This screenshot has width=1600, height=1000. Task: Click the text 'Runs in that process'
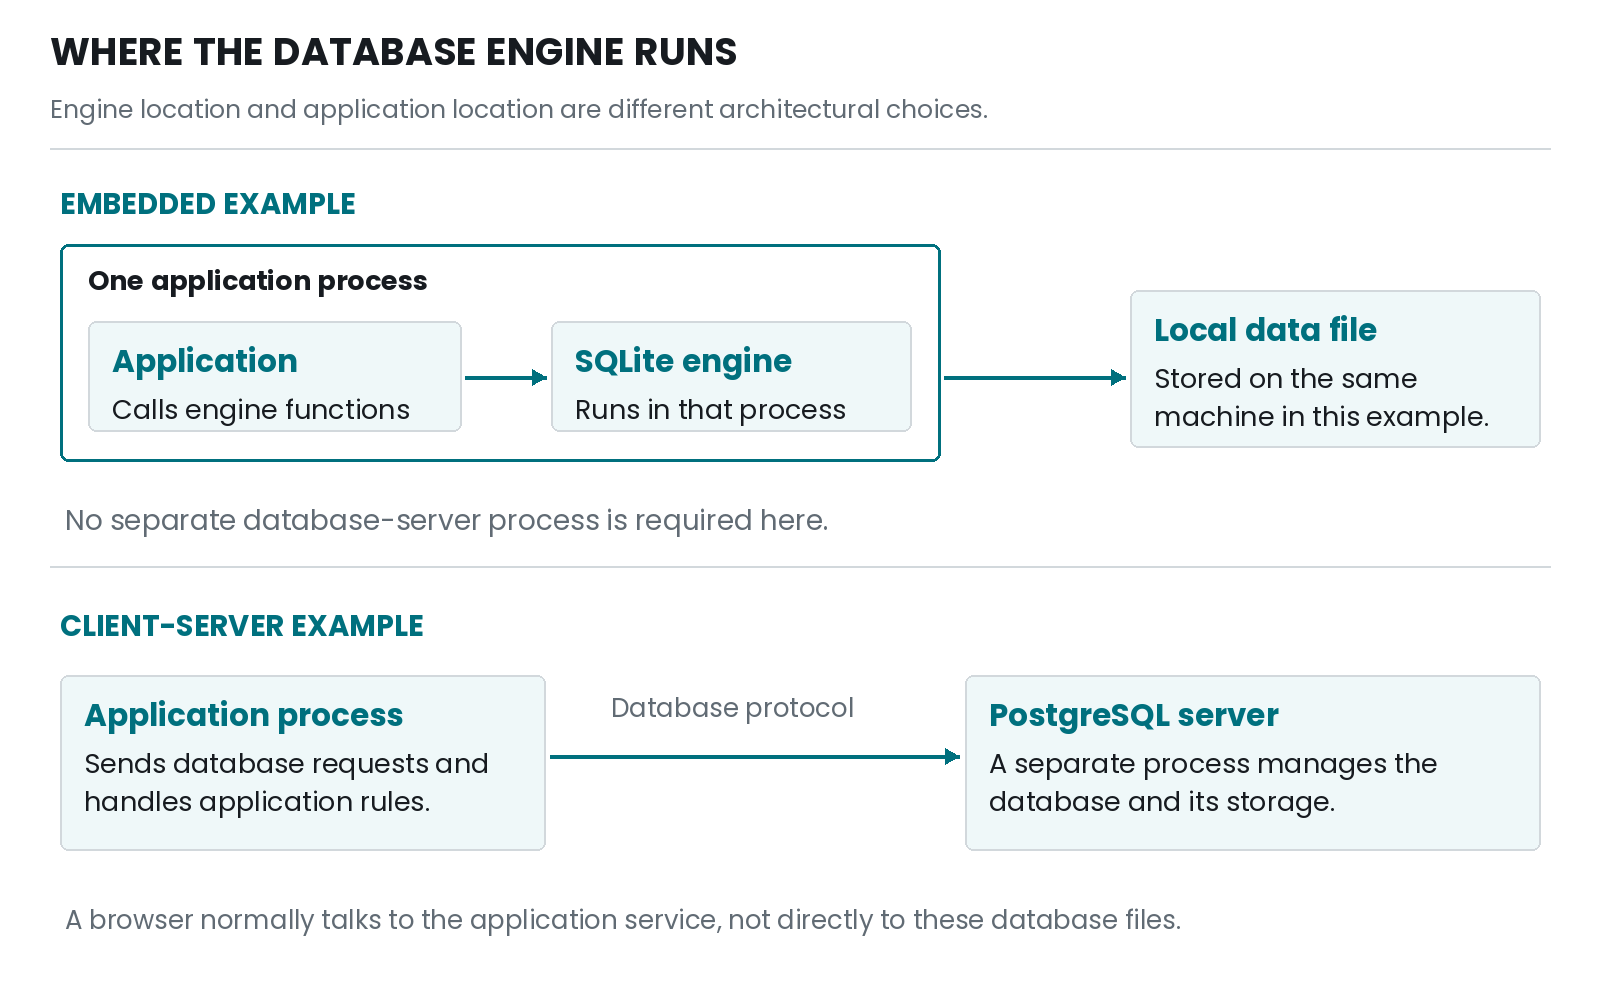tap(710, 409)
